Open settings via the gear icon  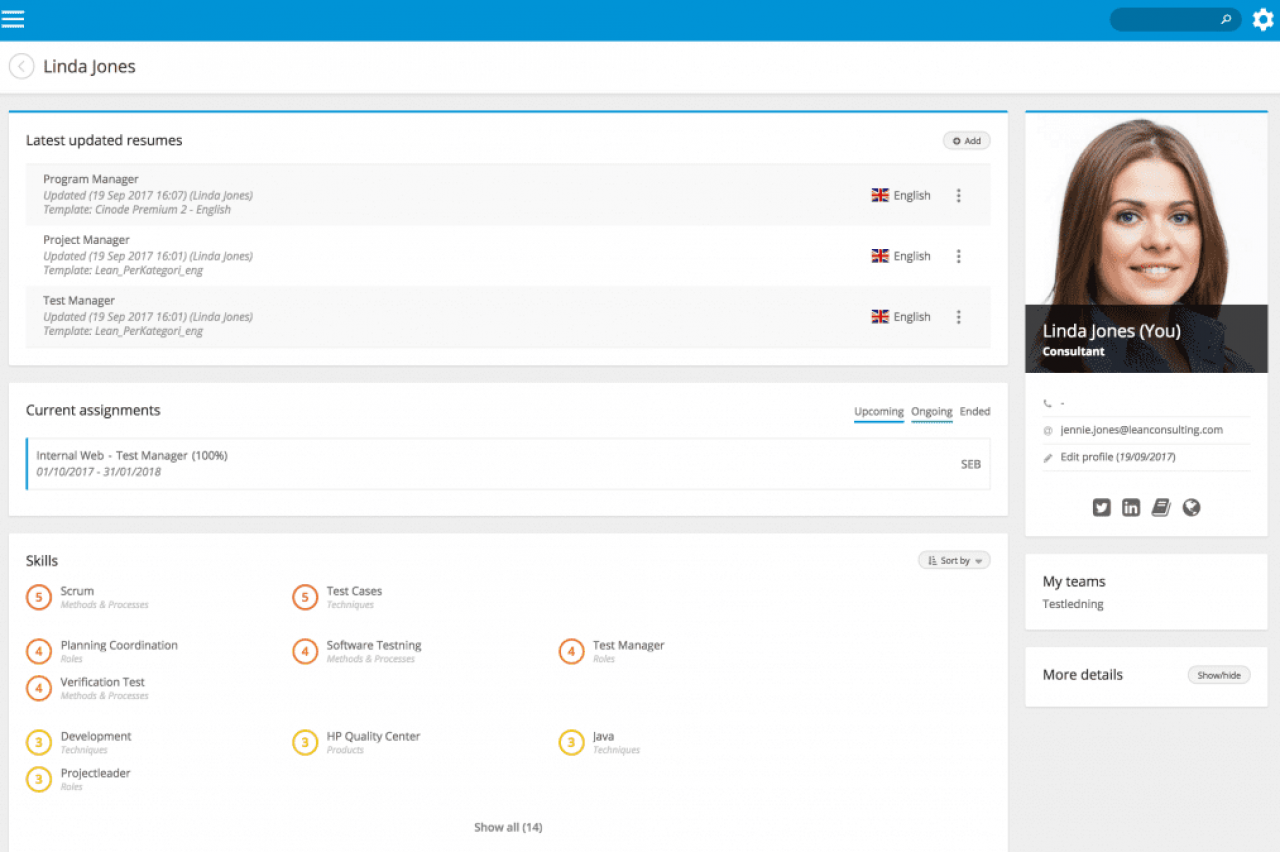point(1263,19)
